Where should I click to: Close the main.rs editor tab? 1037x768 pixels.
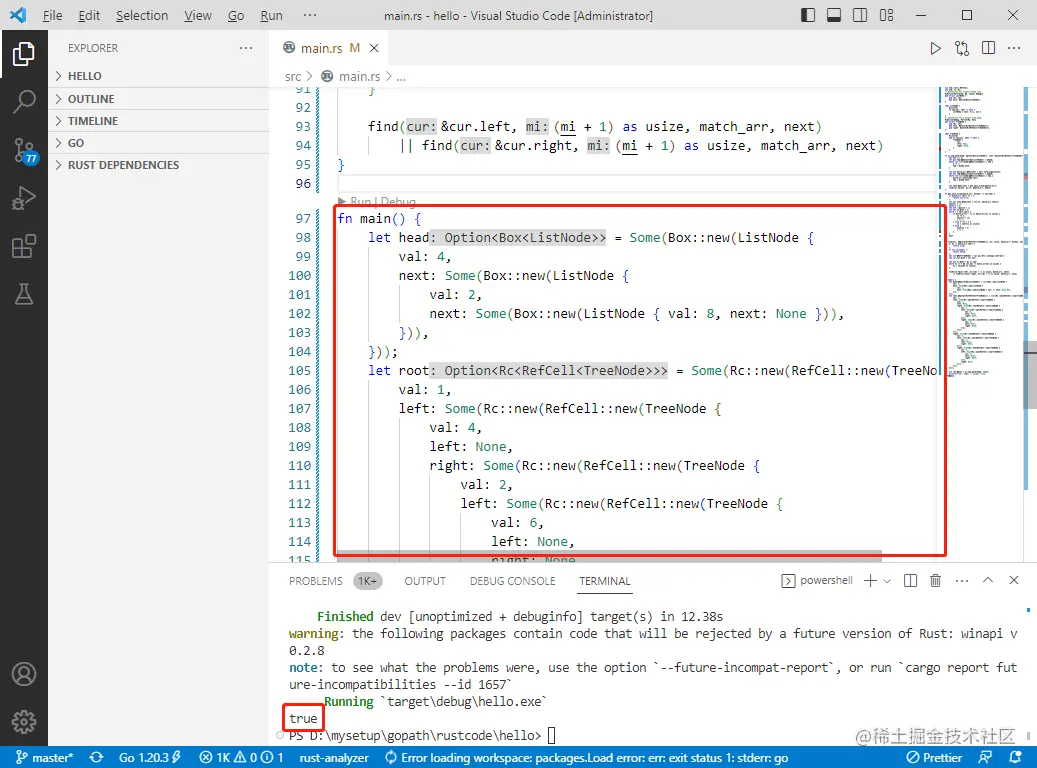click(374, 48)
